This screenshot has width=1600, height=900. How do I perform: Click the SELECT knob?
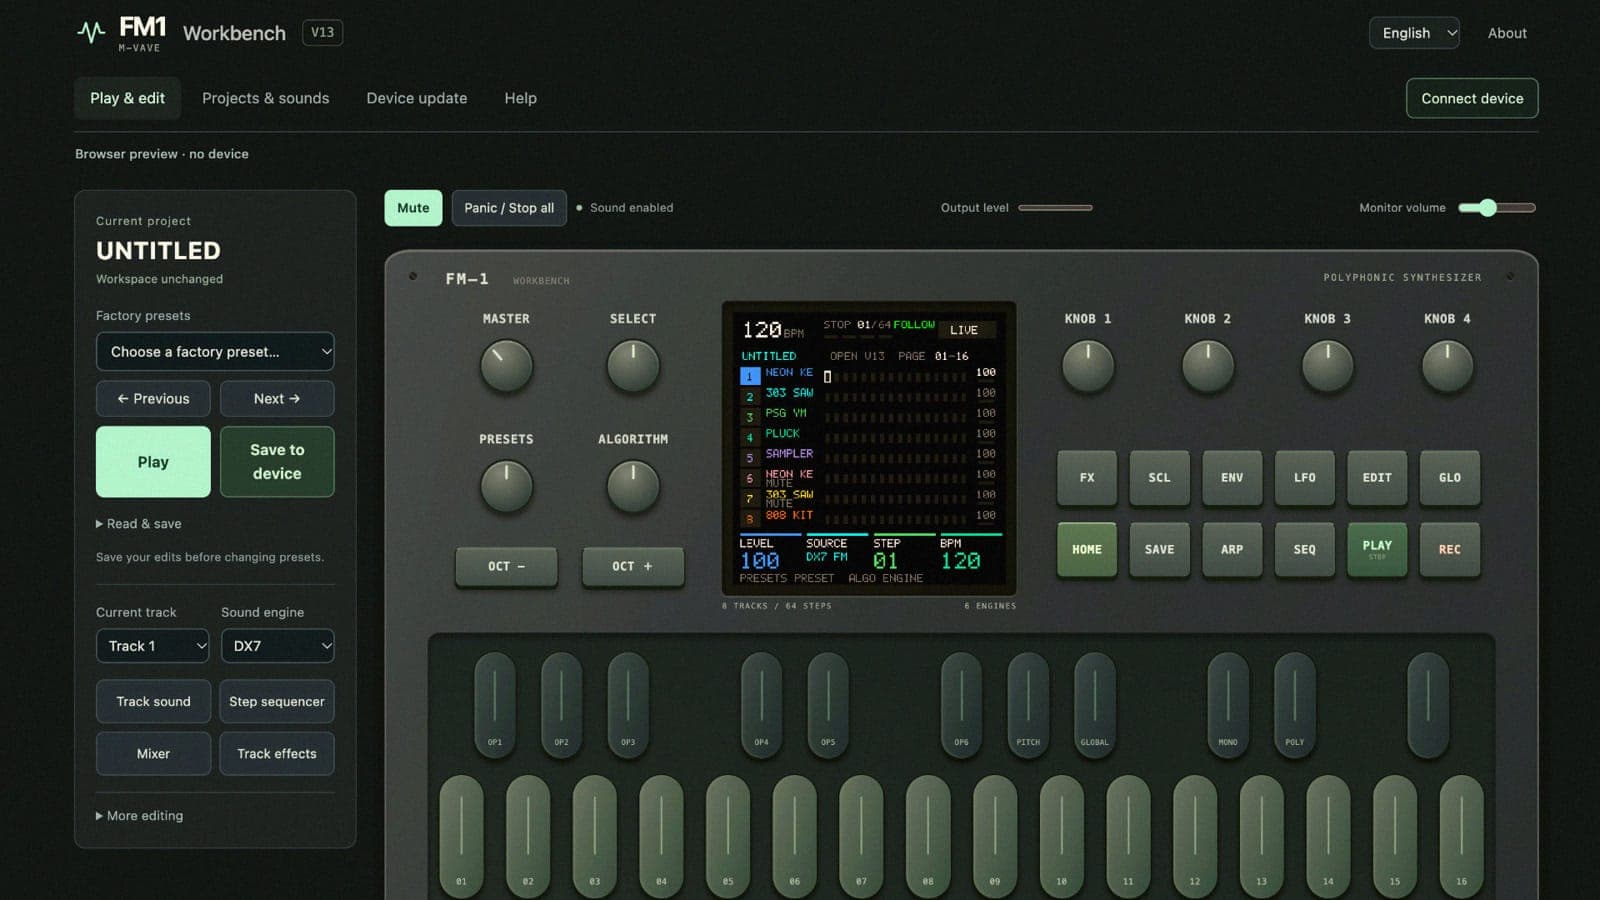coord(633,366)
